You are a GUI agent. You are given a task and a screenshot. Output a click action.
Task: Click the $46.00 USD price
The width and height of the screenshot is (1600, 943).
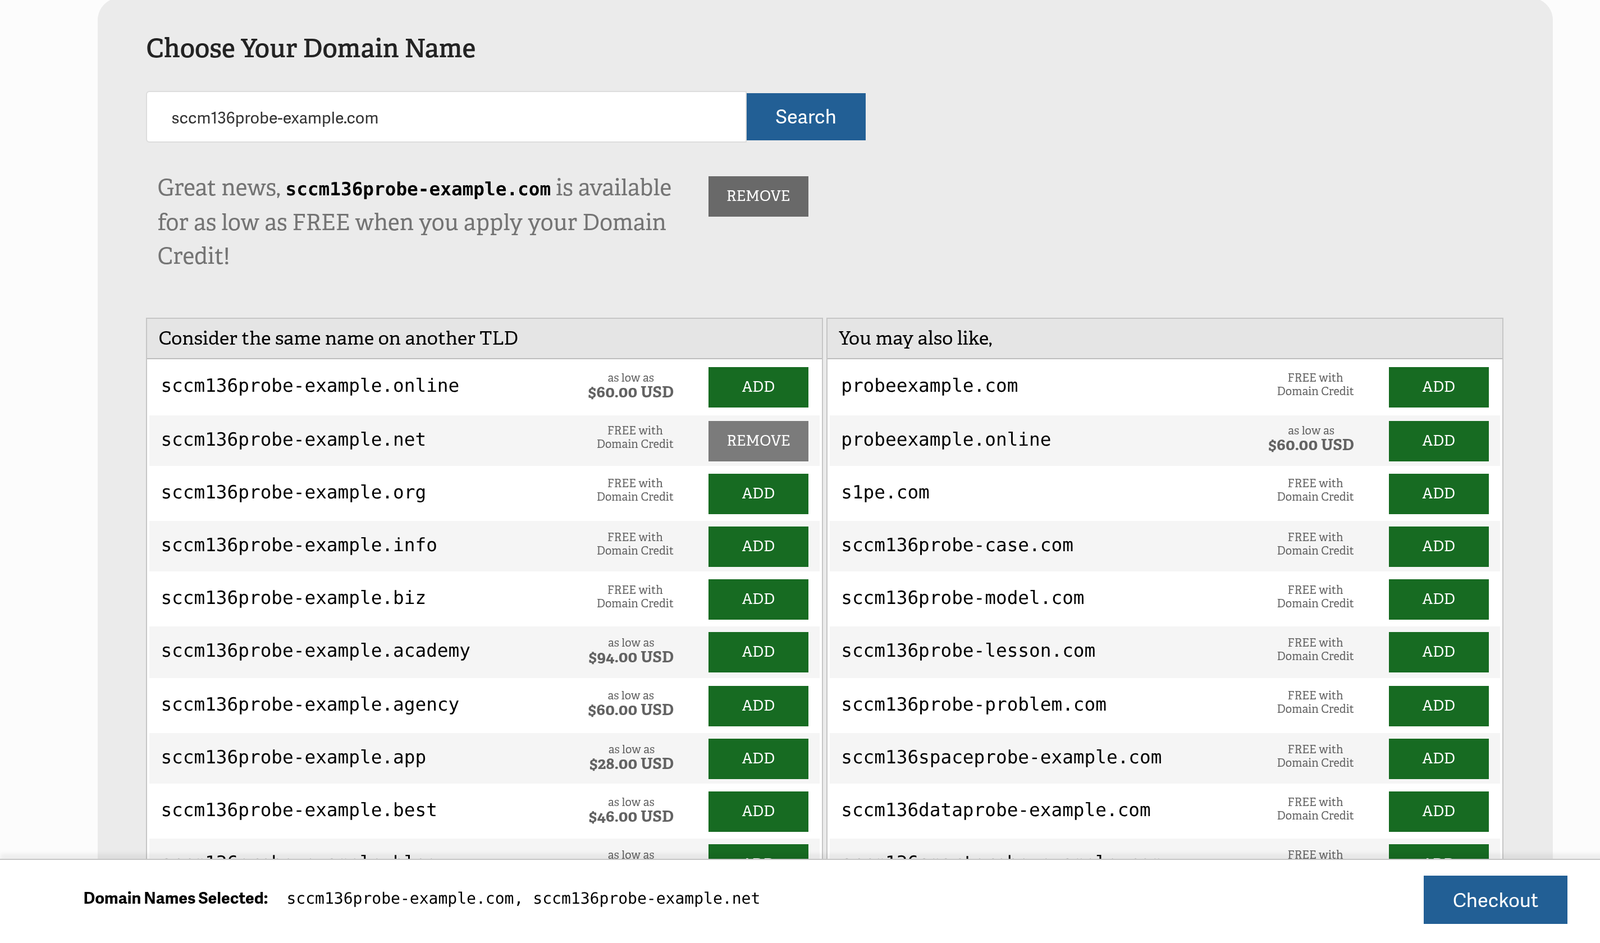(x=631, y=817)
